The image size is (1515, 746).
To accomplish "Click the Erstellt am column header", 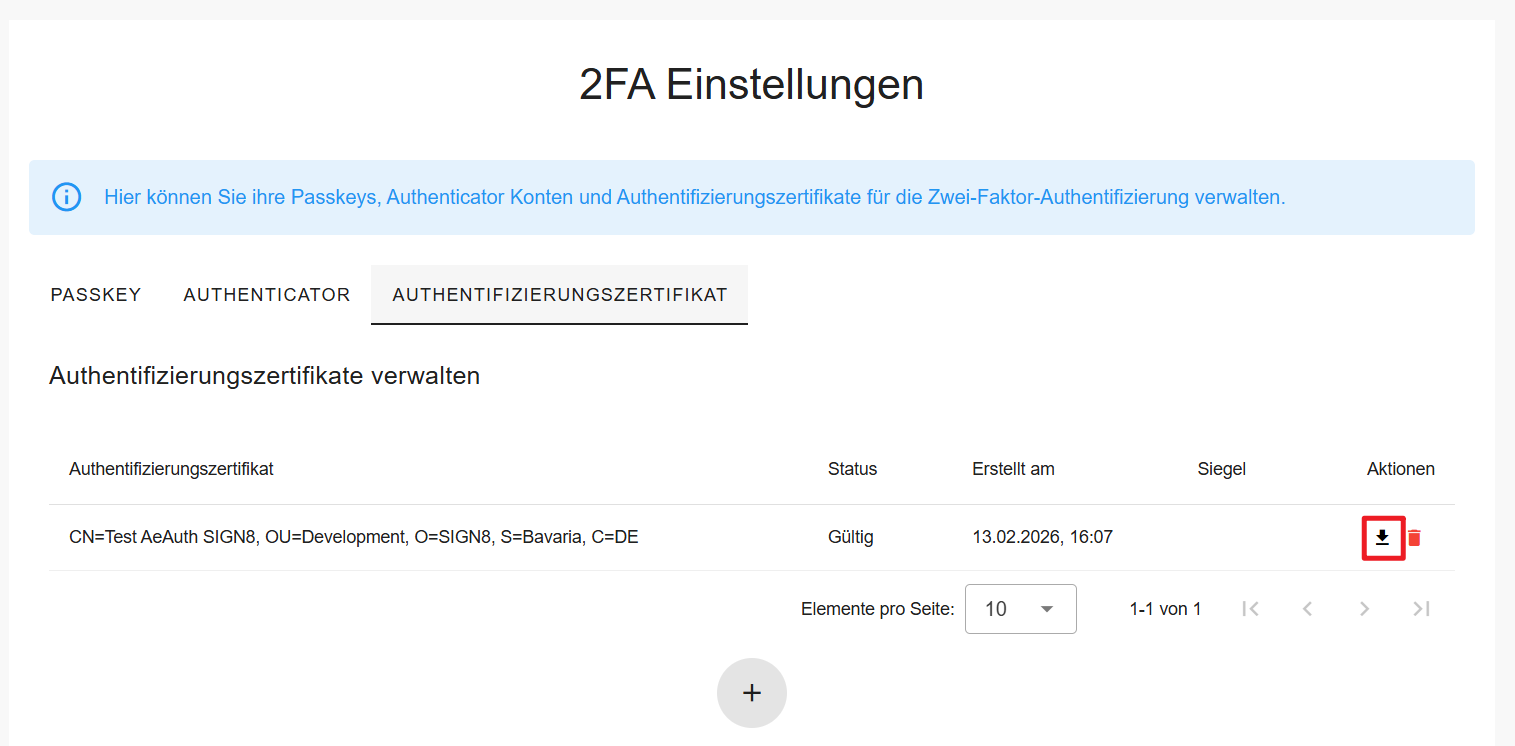I will pyautogui.click(x=1013, y=469).
